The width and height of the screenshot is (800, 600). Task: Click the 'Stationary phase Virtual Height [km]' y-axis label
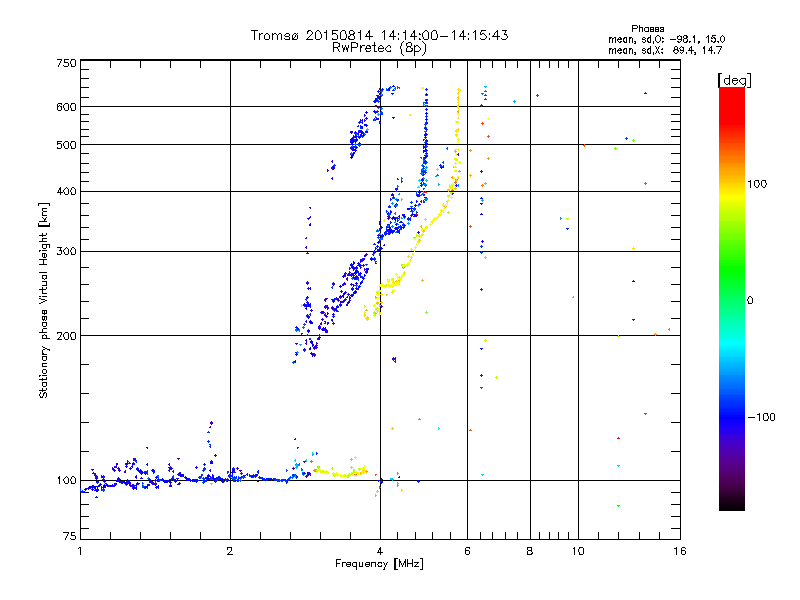tap(43, 301)
